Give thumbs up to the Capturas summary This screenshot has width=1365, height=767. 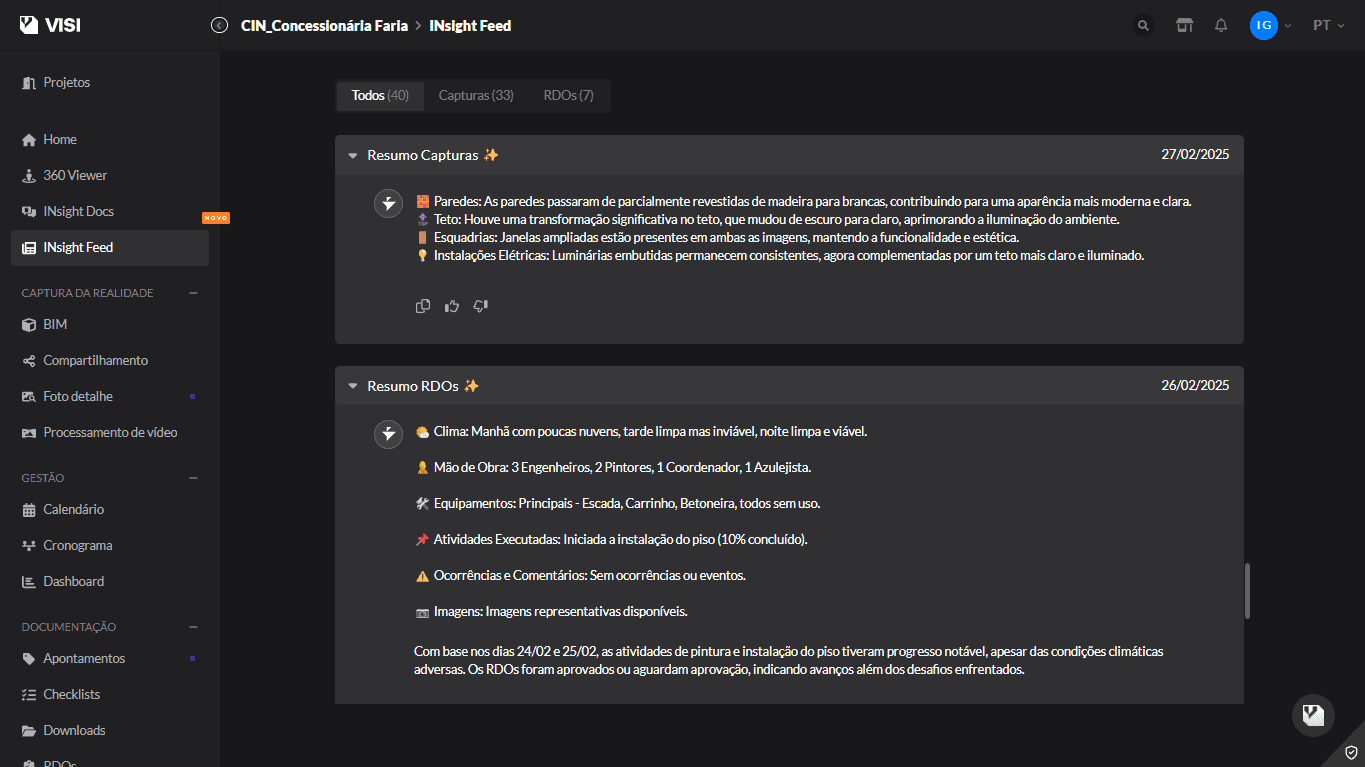click(452, 306)
